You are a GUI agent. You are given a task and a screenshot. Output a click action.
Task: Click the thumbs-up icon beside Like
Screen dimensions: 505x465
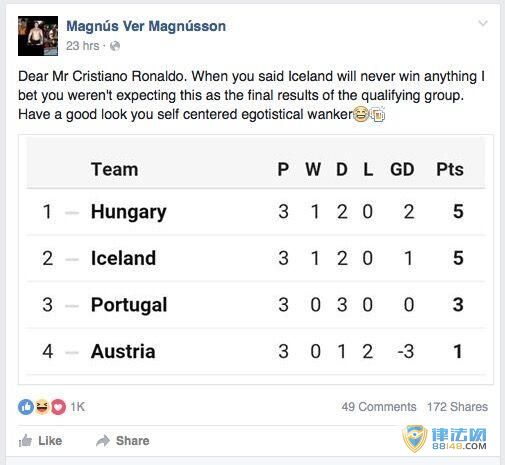point(25,441)
